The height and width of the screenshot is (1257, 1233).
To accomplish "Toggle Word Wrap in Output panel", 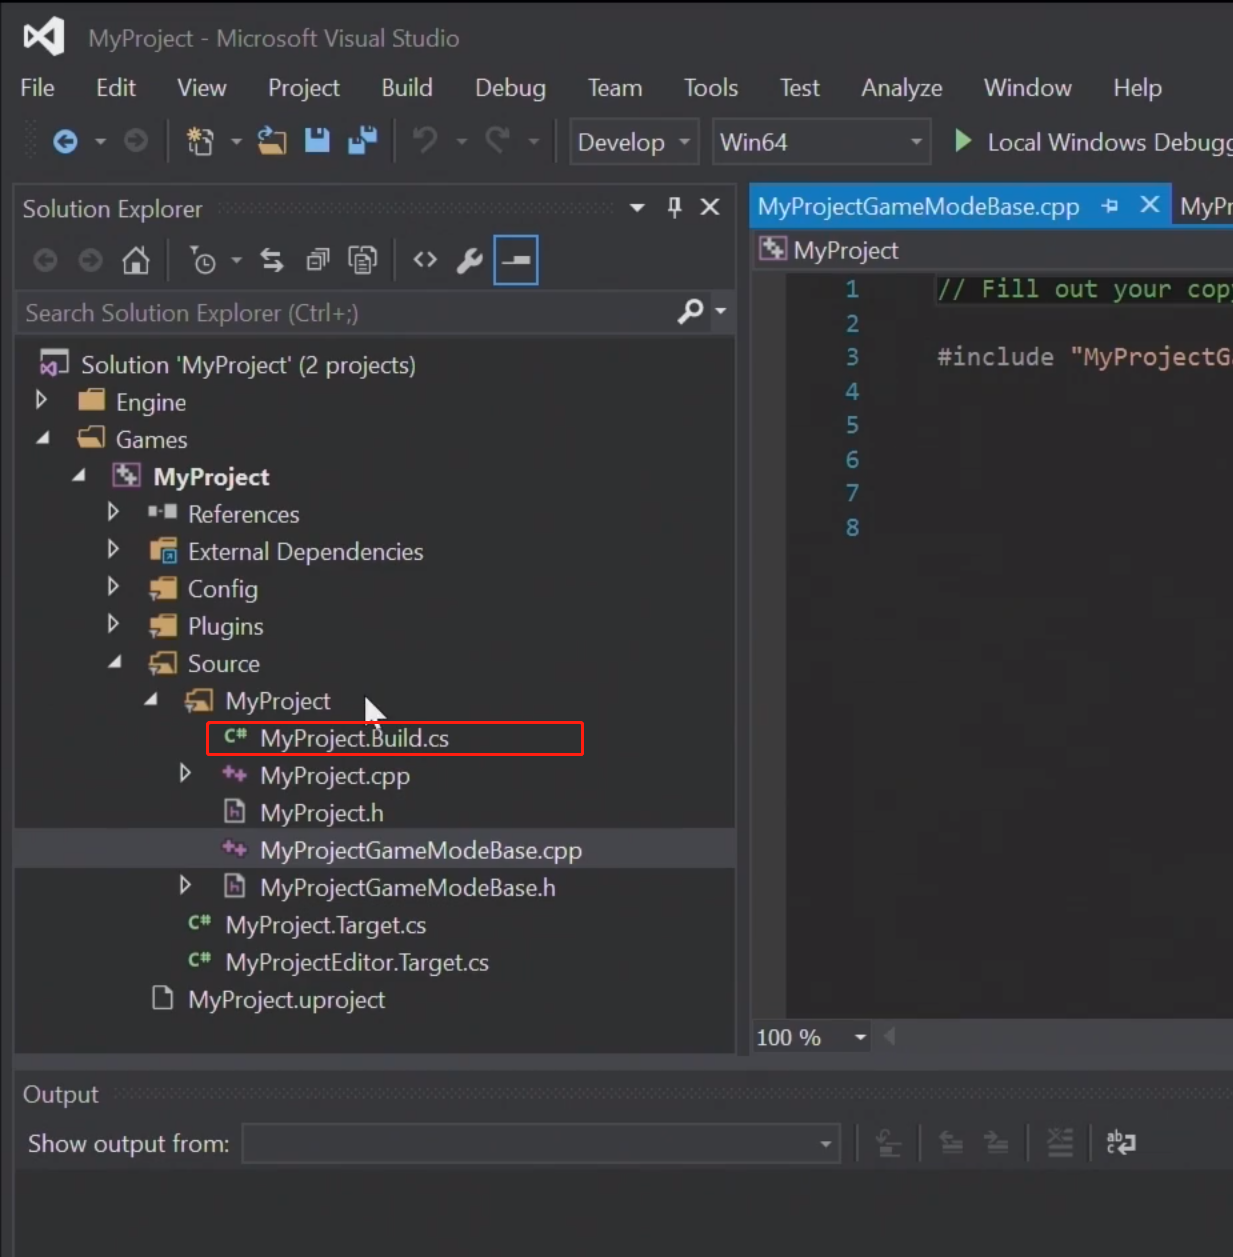I will coord(1121,1142).
